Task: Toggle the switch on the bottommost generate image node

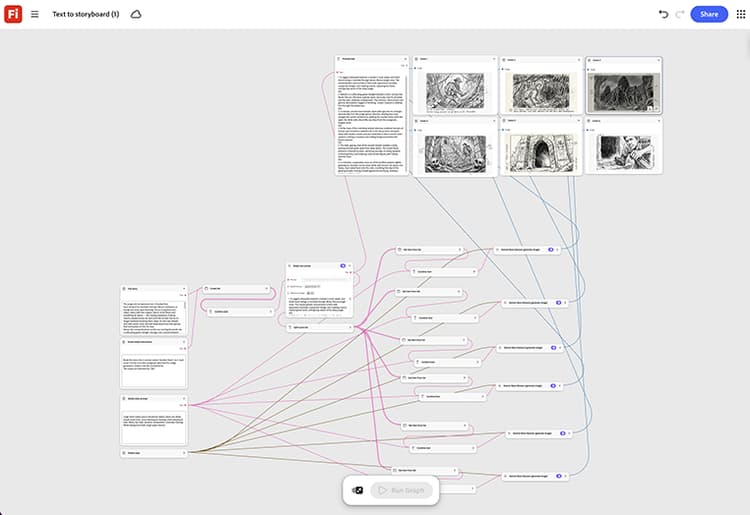Action: coord(559,476)
